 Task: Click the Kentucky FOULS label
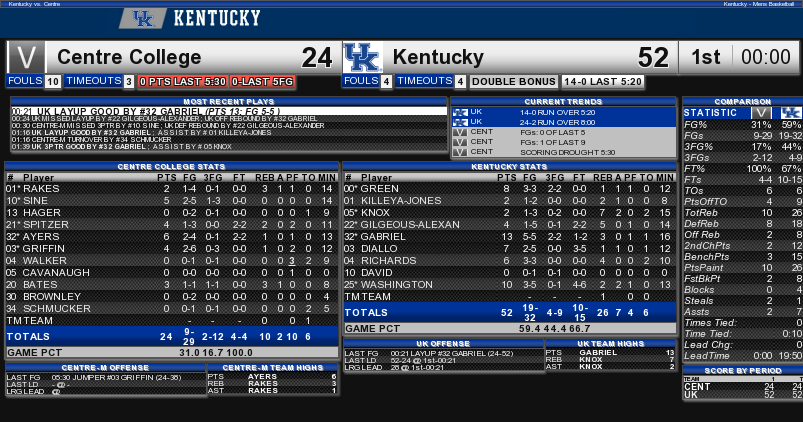(361, 81)
